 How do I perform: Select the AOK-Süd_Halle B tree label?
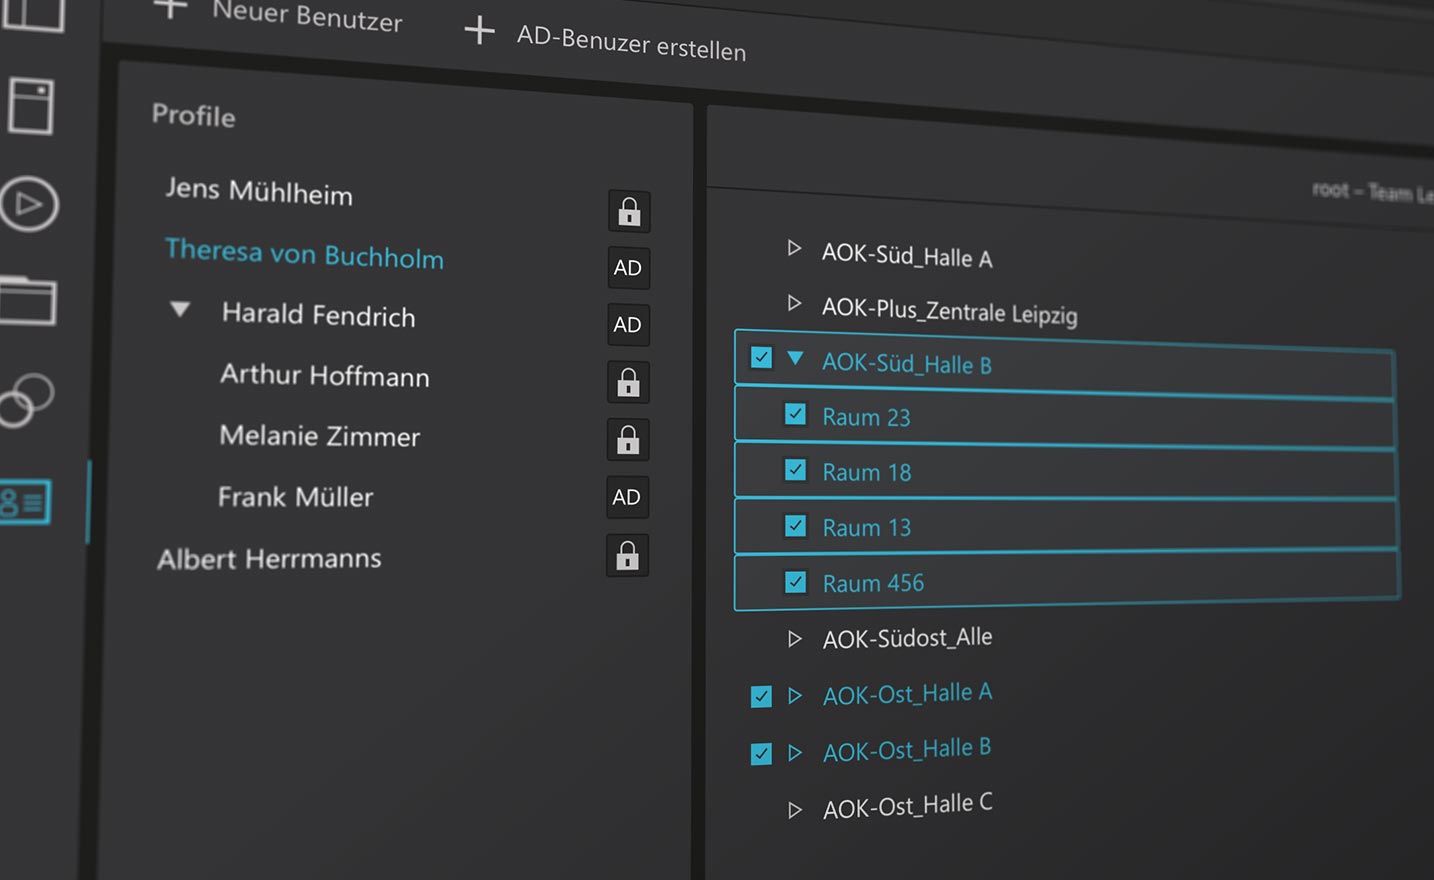click(x=906, y=363)
